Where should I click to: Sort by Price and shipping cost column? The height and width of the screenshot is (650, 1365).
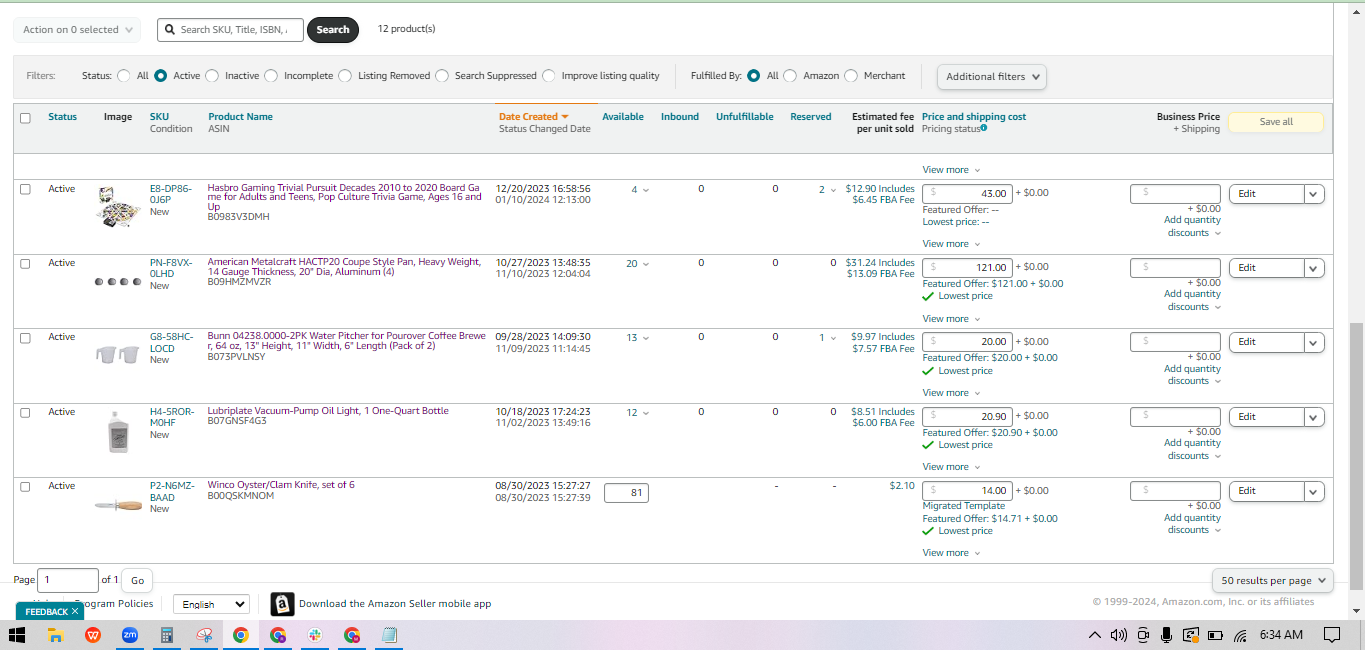(x=974, y=117)
